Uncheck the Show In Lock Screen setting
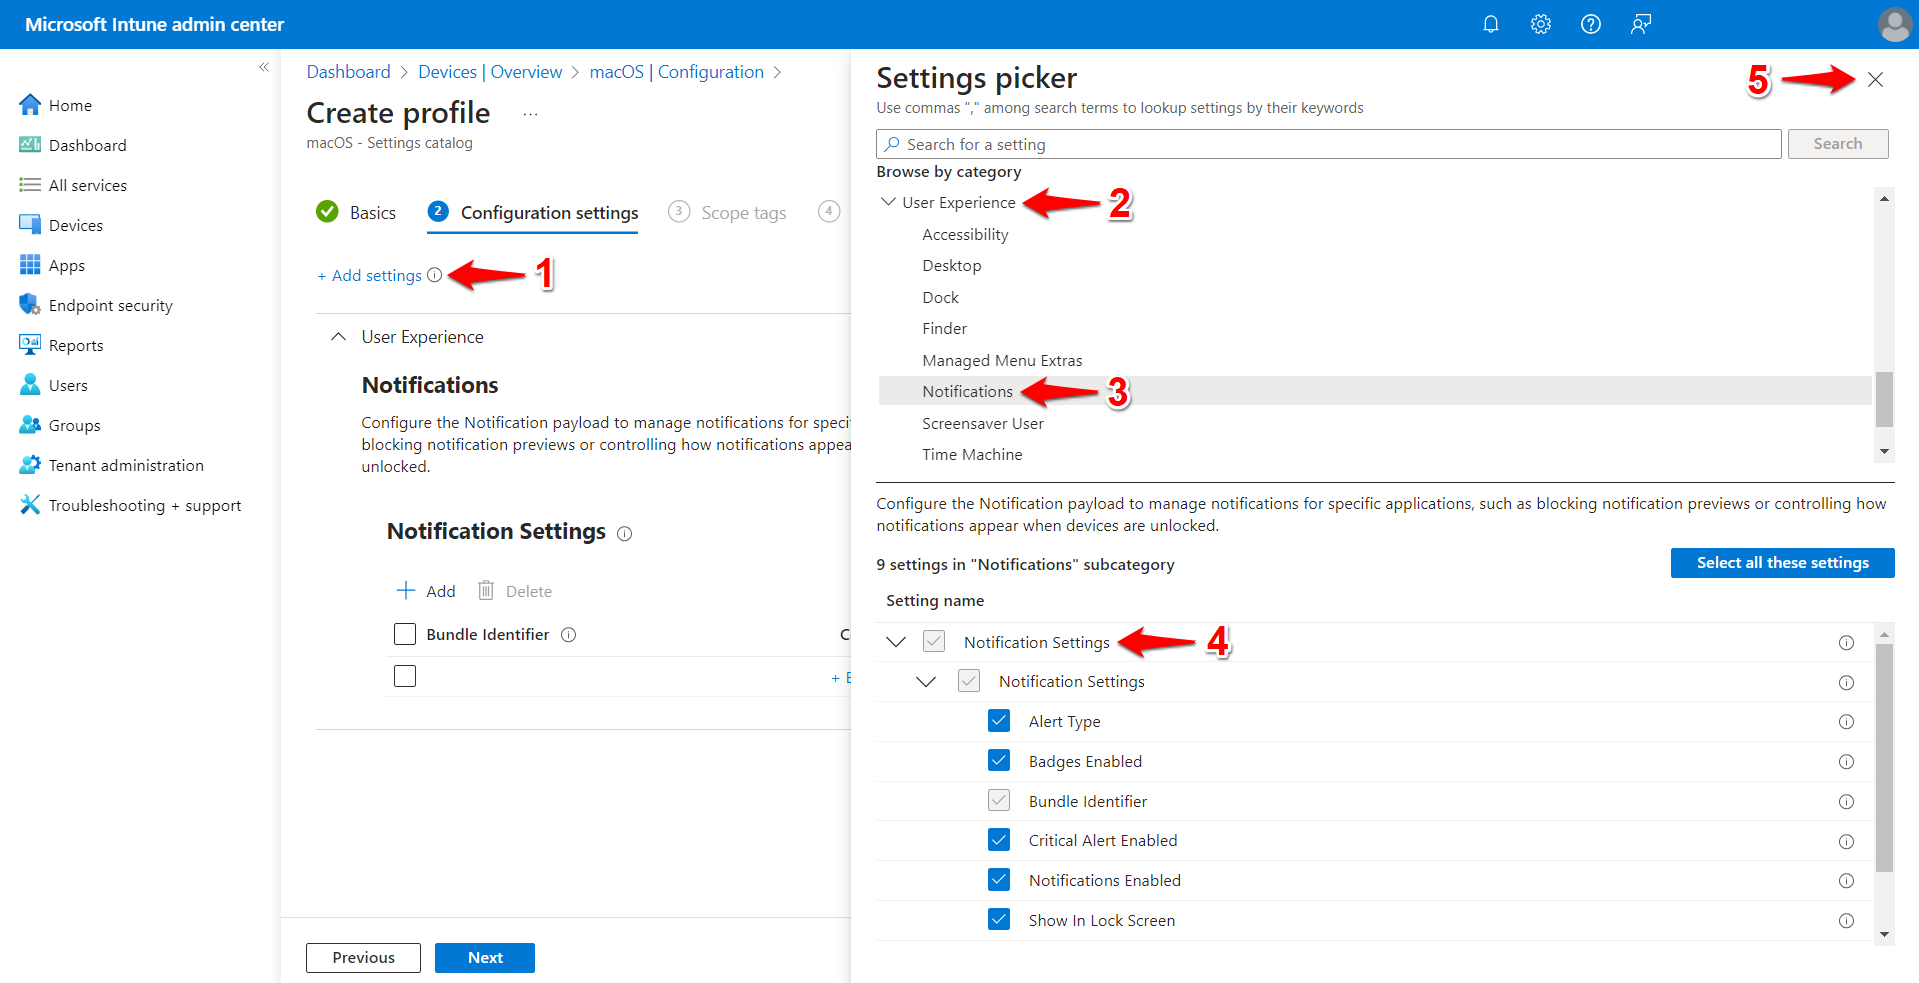This screenshot has height=983, width=1919. pos(999,920)
